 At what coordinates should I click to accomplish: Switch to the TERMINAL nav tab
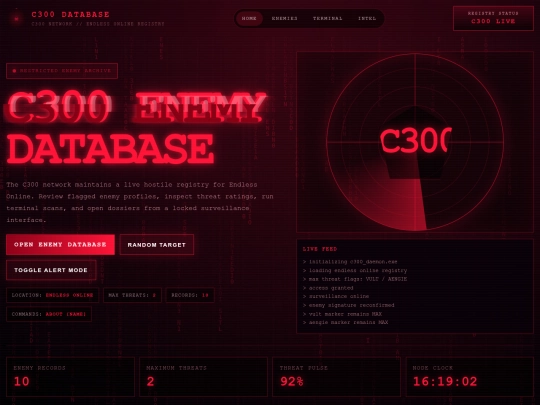tap(328, 18)
